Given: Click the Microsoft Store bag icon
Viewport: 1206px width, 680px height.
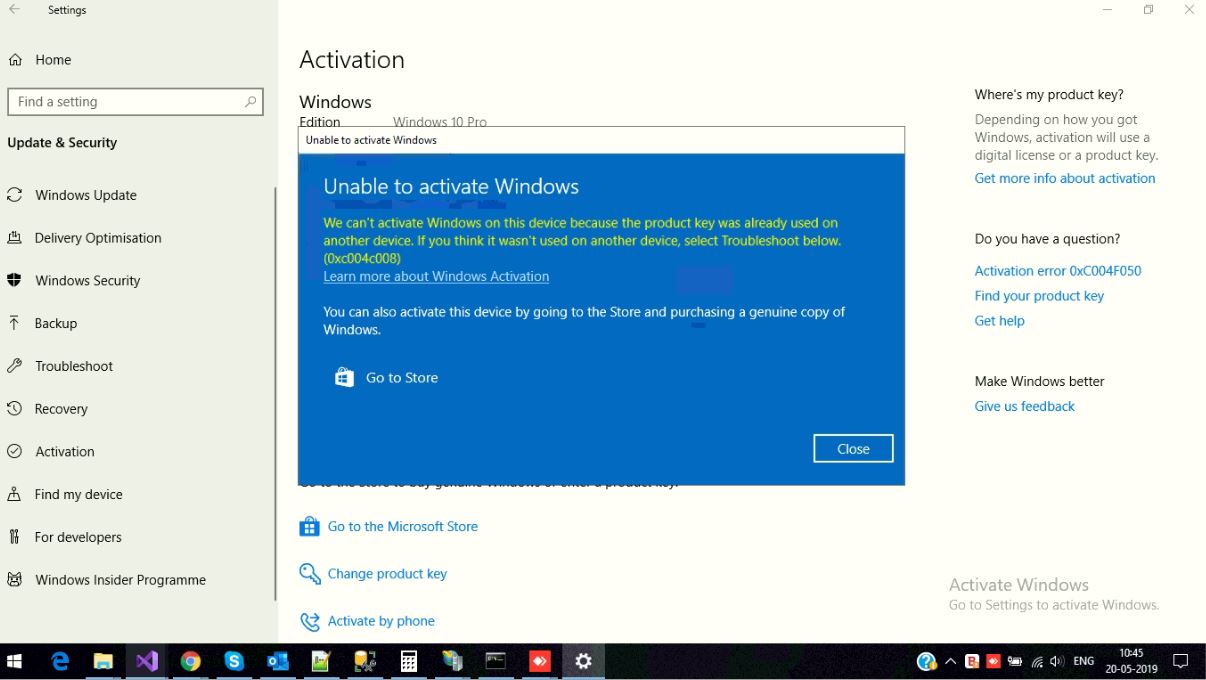Looking at the screenshot, I should click(x=309, y=527).
